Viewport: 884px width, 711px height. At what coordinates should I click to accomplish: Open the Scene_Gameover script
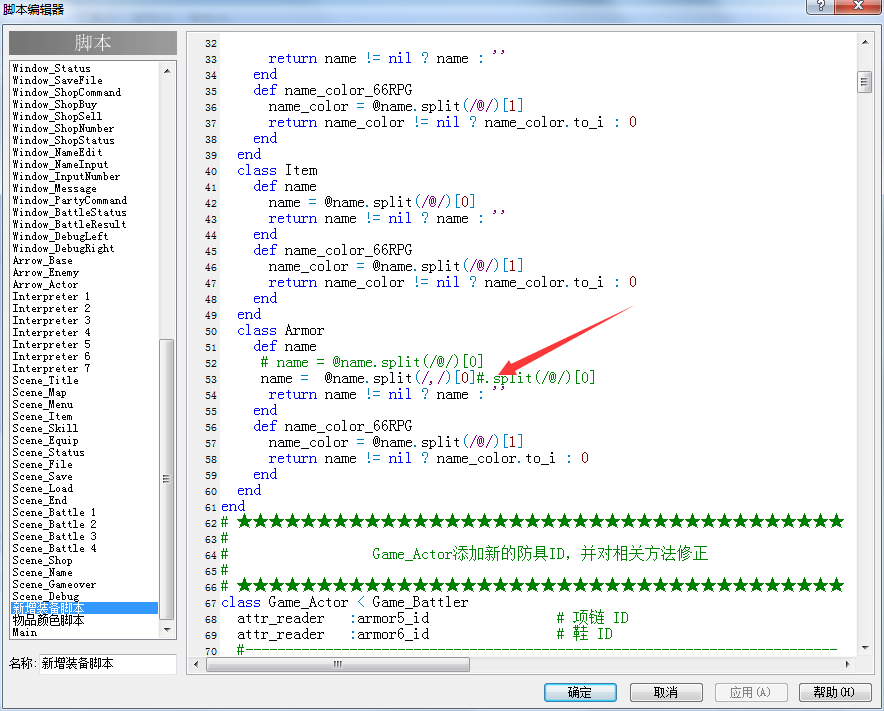tap(54, 584)
